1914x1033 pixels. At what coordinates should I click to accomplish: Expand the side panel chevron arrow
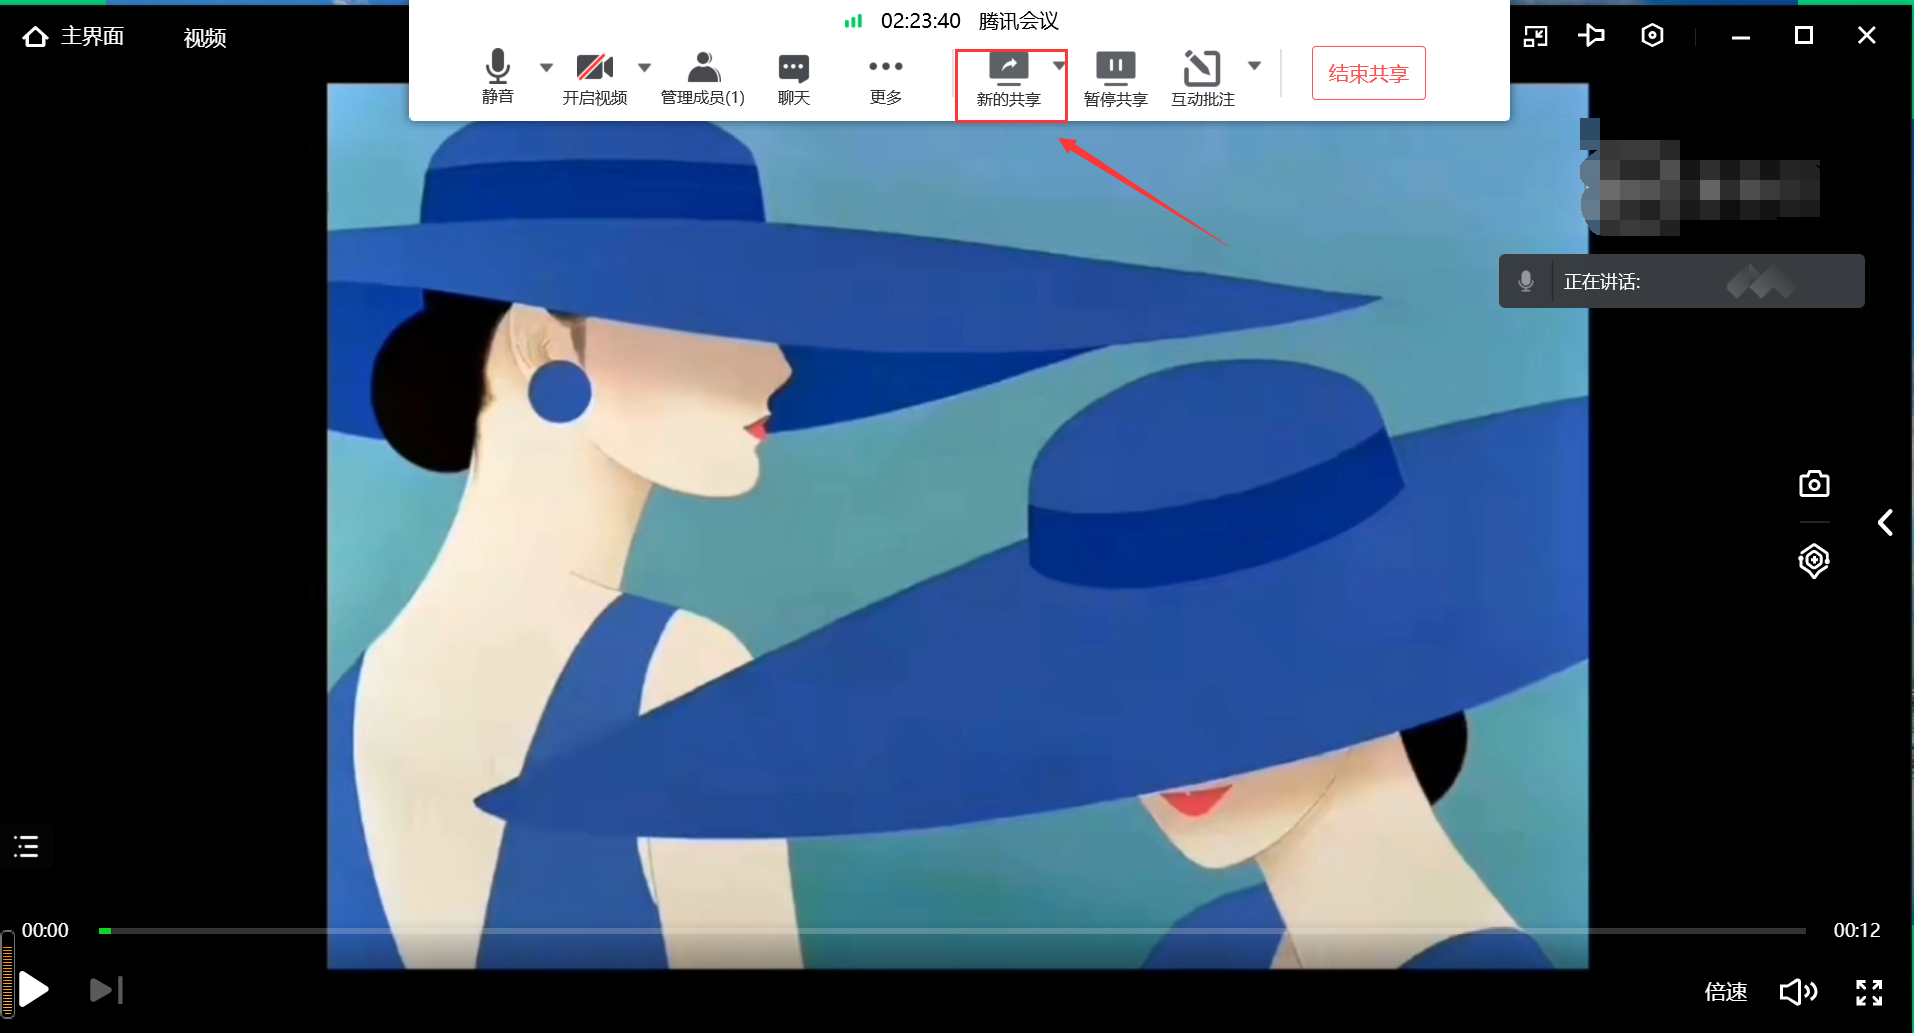(1885, 523)
